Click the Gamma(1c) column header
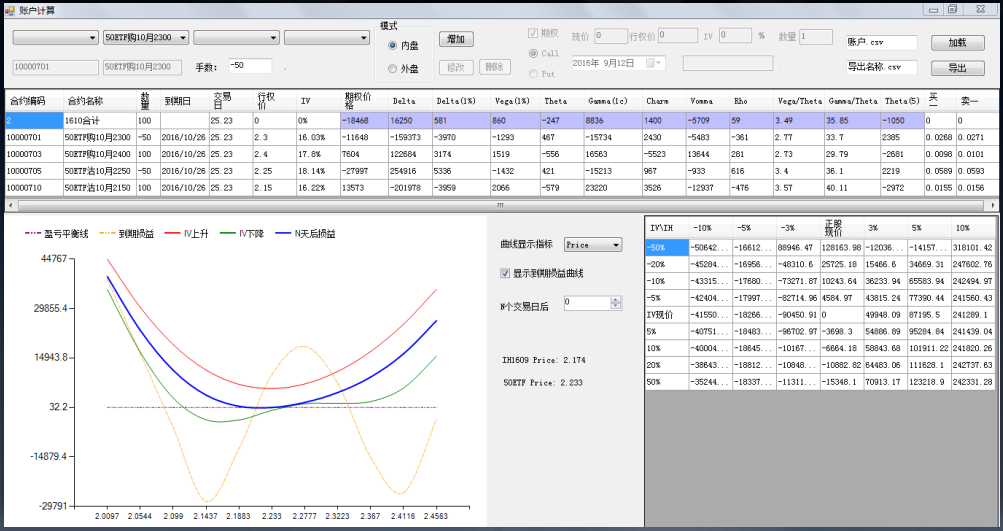Screen dimensions: 1003x531 [612, 101]
